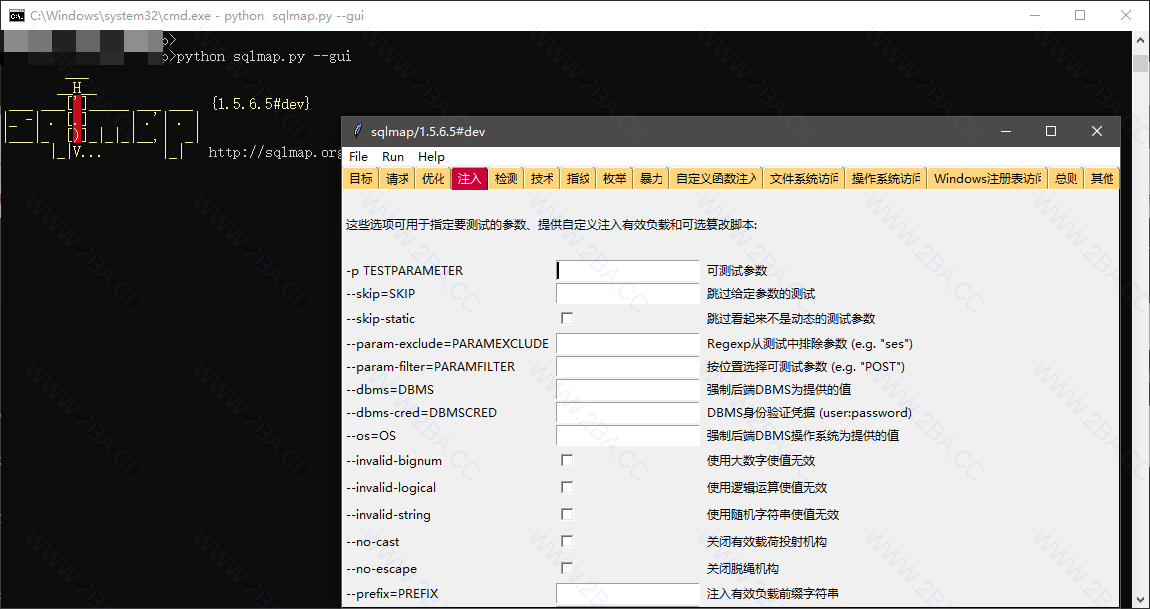Click 'python sqlmap.py --gui' command text
The image size is (1150, 609).
[263, 56]
